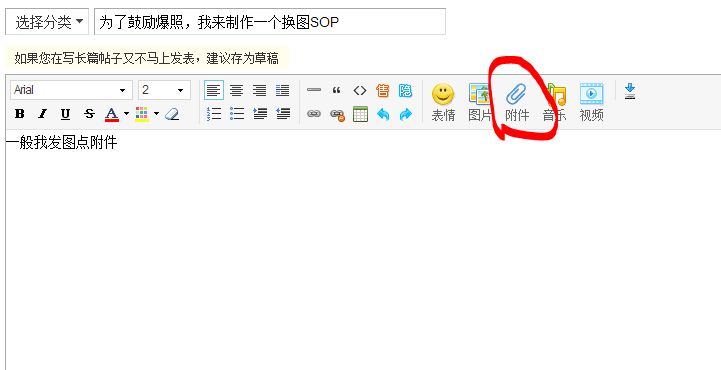
Task: Click the 隐 hidden content icon
Action: tap(405, 91)
